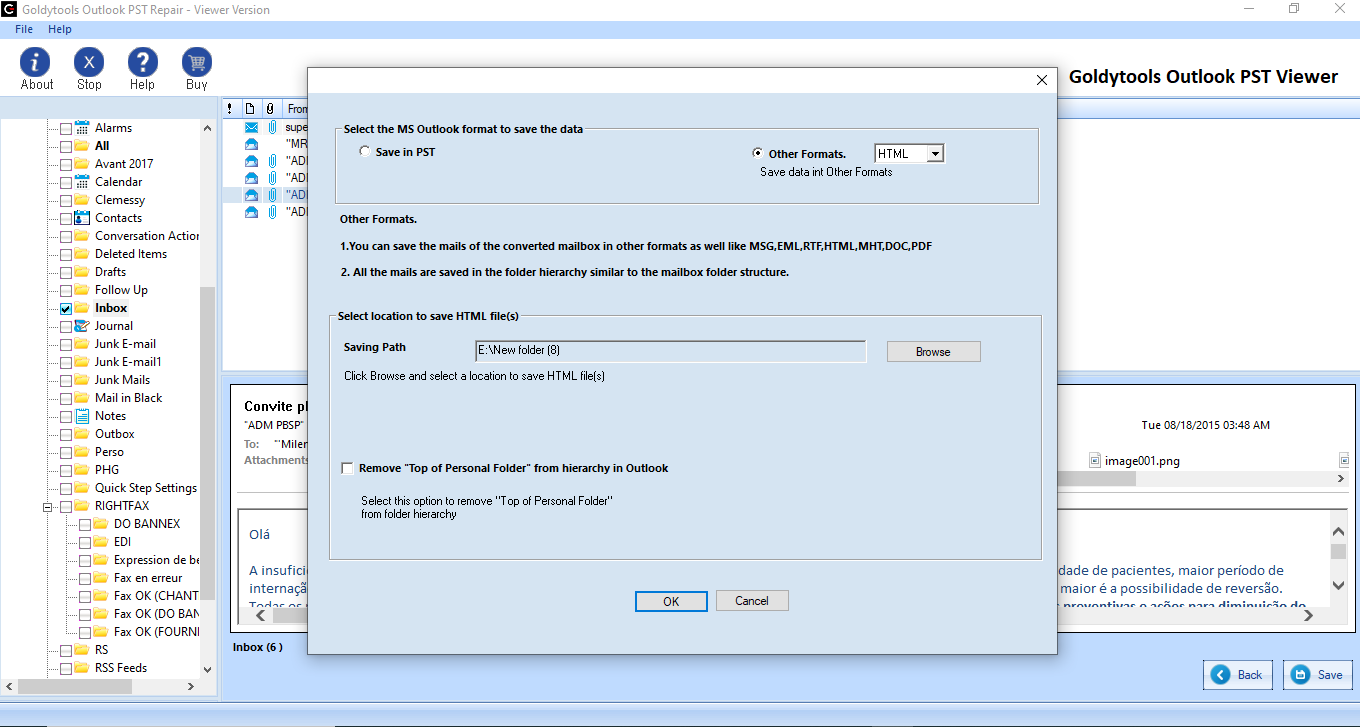Click message body scroll up arrow
The image size is (1360, 727).
point(1338,532)
